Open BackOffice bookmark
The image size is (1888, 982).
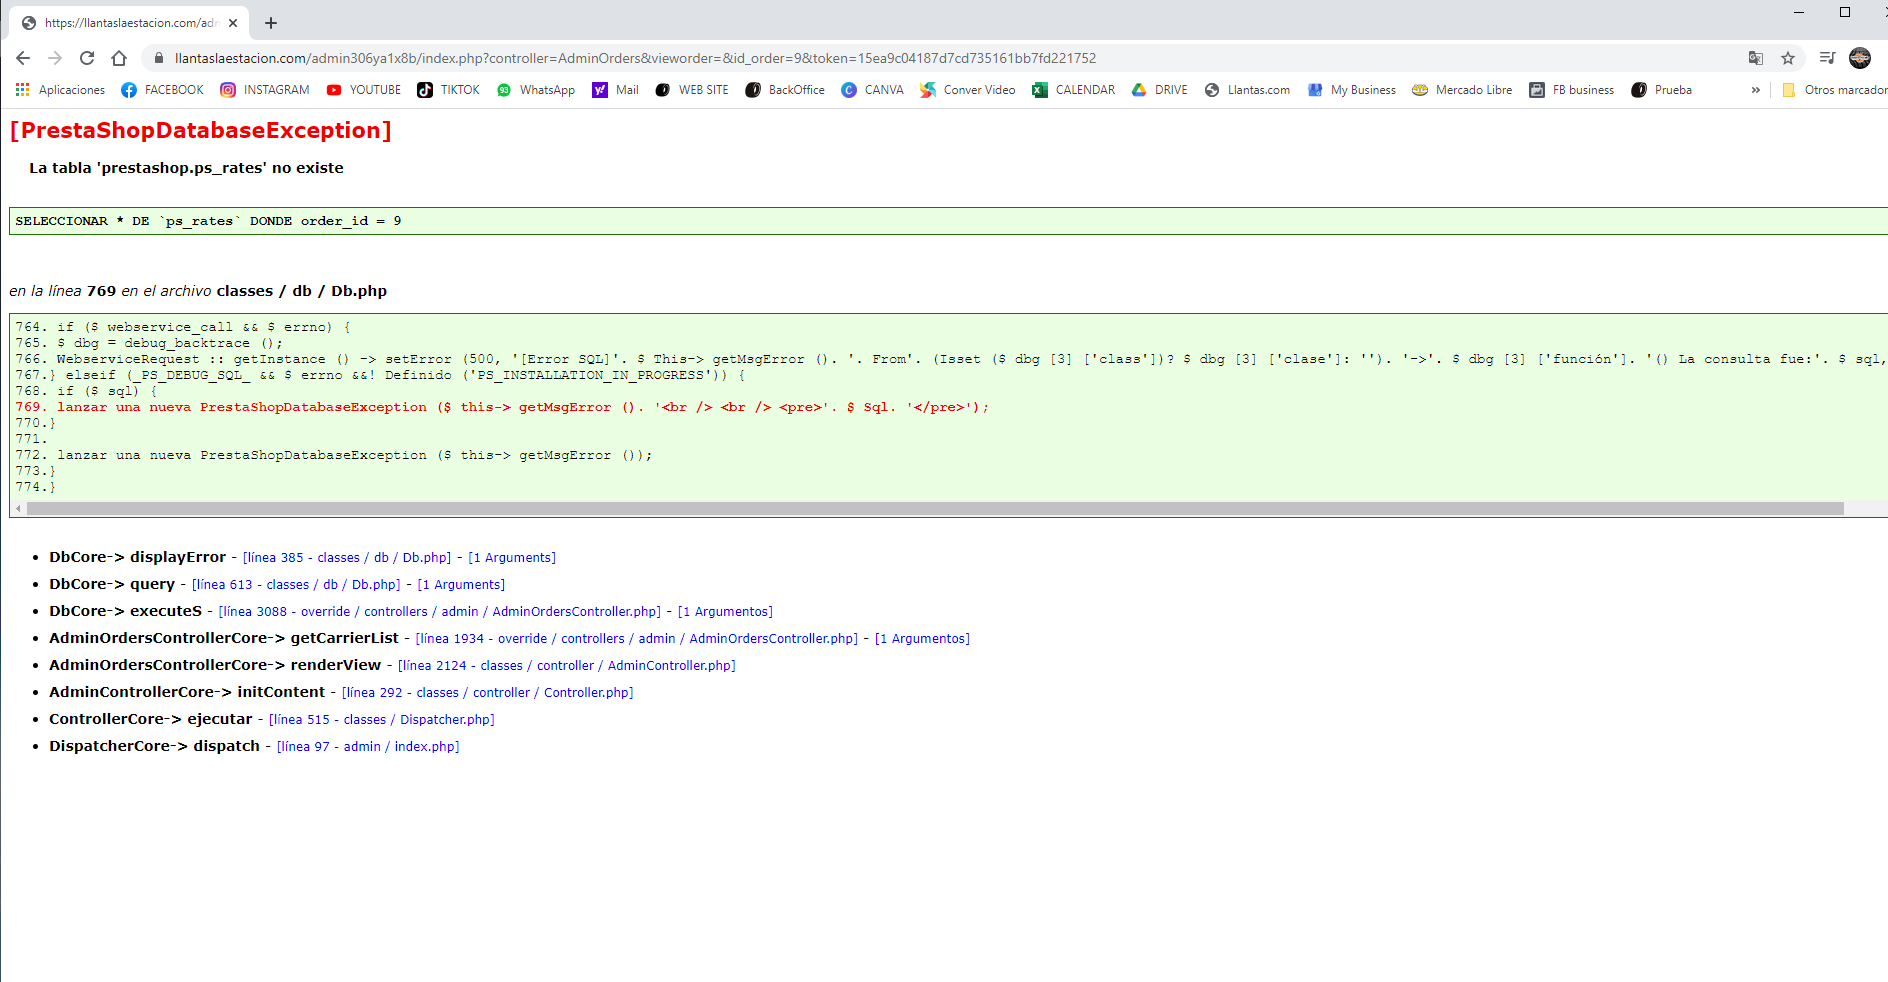[x=785, y=90]
